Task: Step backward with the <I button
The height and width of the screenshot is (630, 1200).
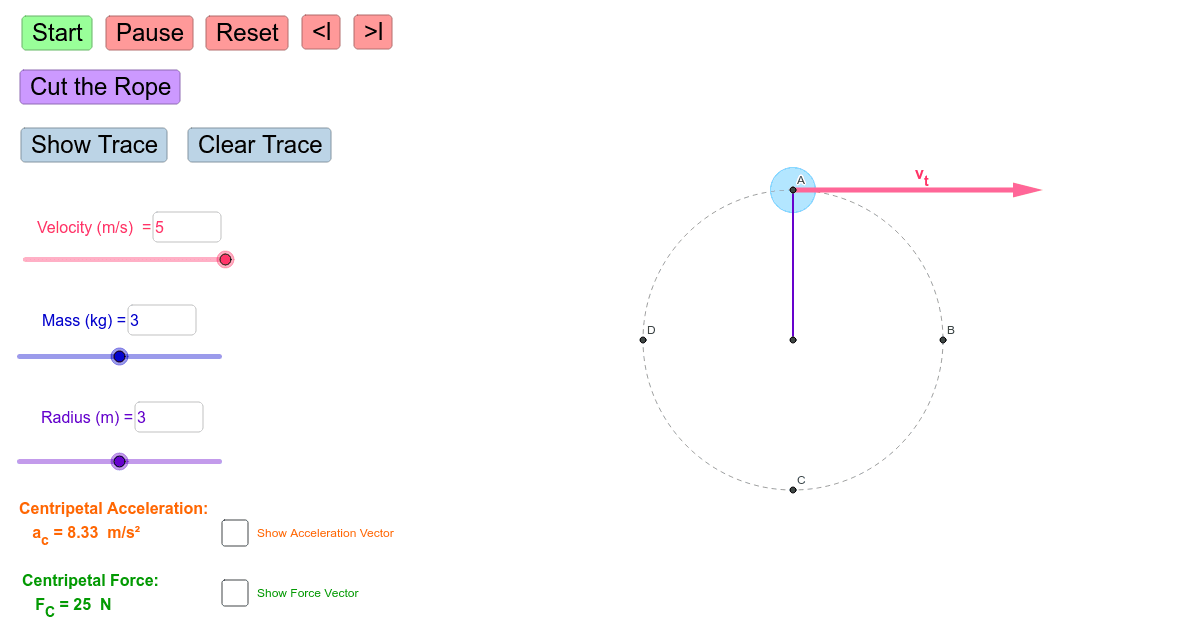Action: click(322, 32)
